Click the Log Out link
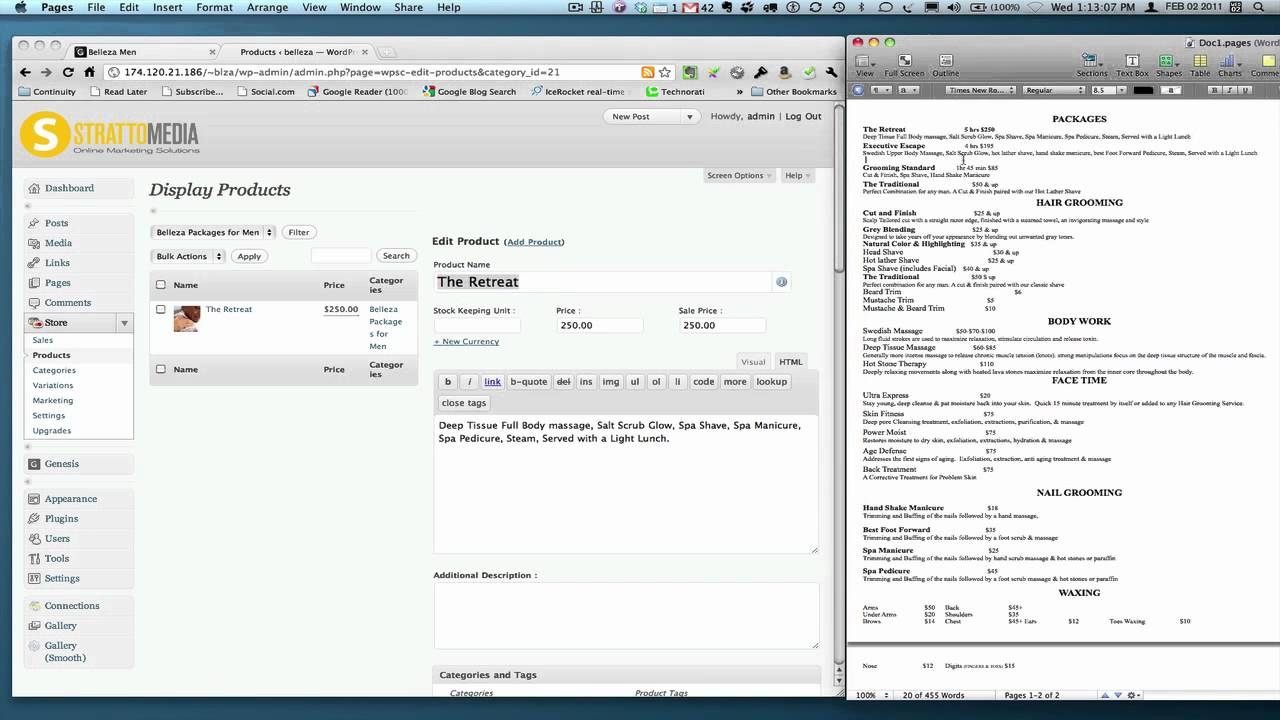The height and width of the screenshot is (720, 1280). point(803,116)
